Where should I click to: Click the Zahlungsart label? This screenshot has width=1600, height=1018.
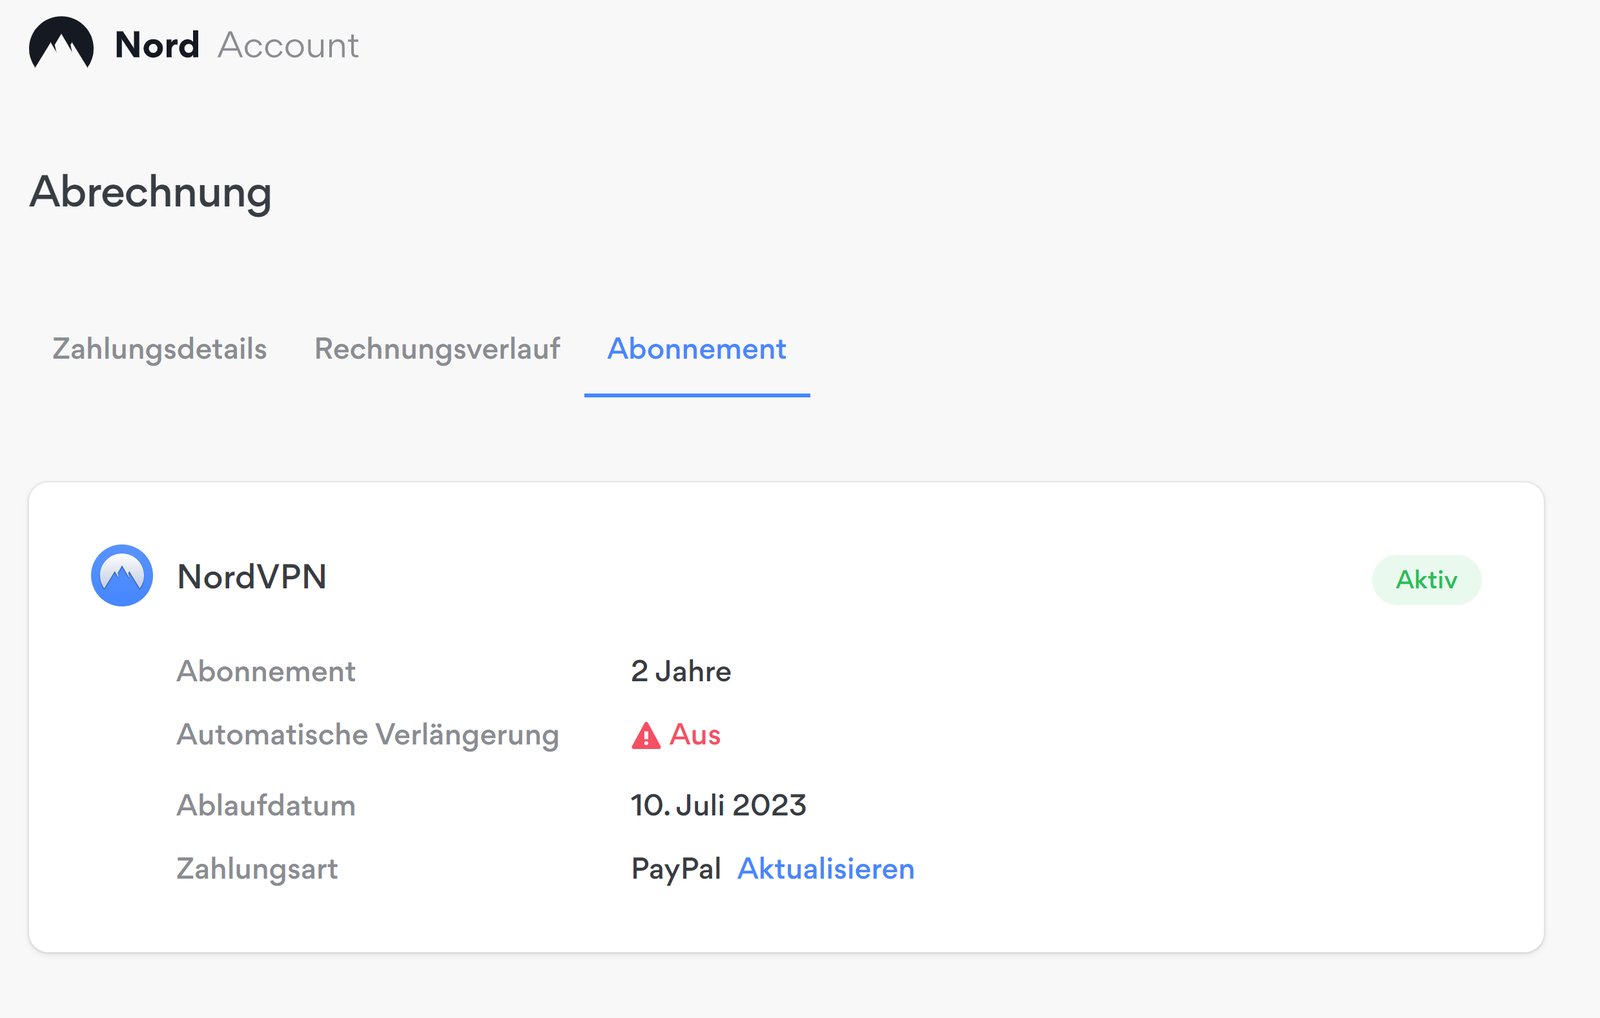(257, 869)
